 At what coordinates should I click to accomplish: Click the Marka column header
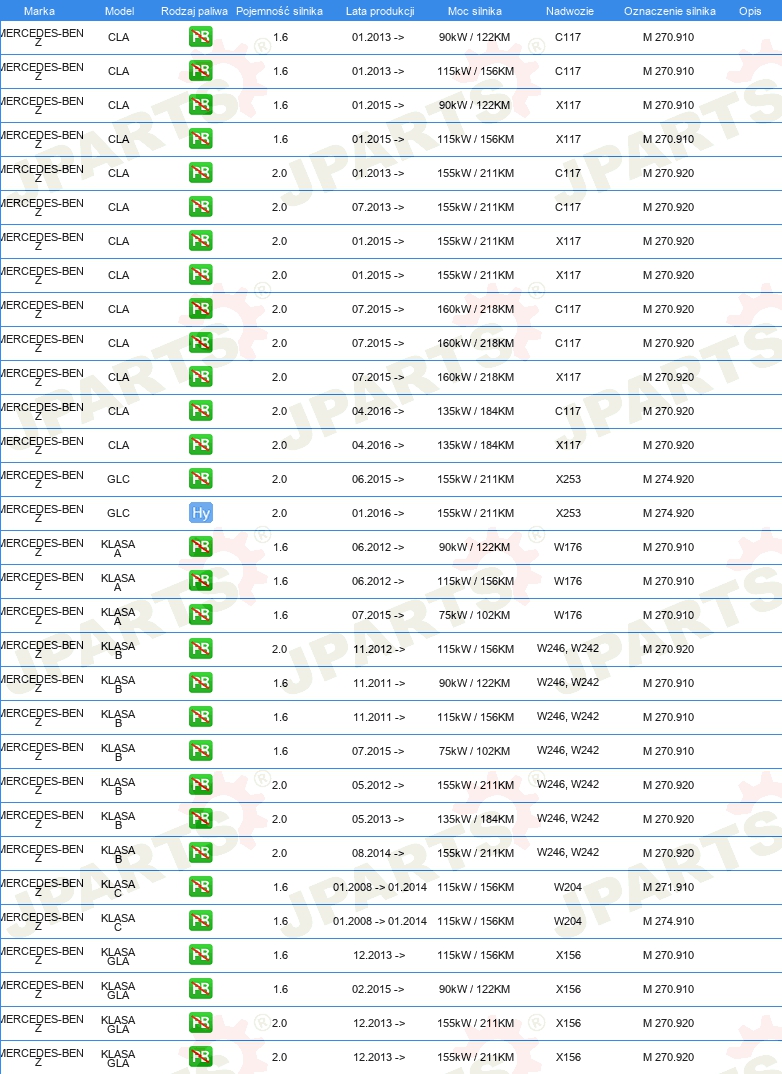(x=39, y=11)
